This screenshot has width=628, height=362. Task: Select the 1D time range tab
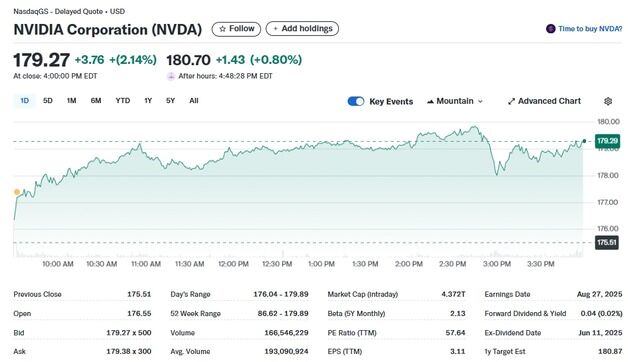24,101
